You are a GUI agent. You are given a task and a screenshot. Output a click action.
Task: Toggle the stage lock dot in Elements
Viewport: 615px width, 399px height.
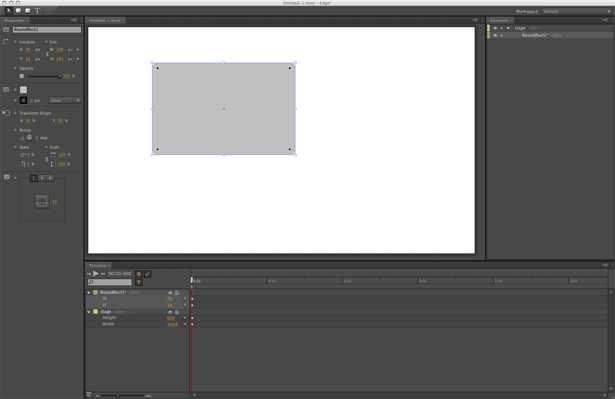click(x=502, y=28)
